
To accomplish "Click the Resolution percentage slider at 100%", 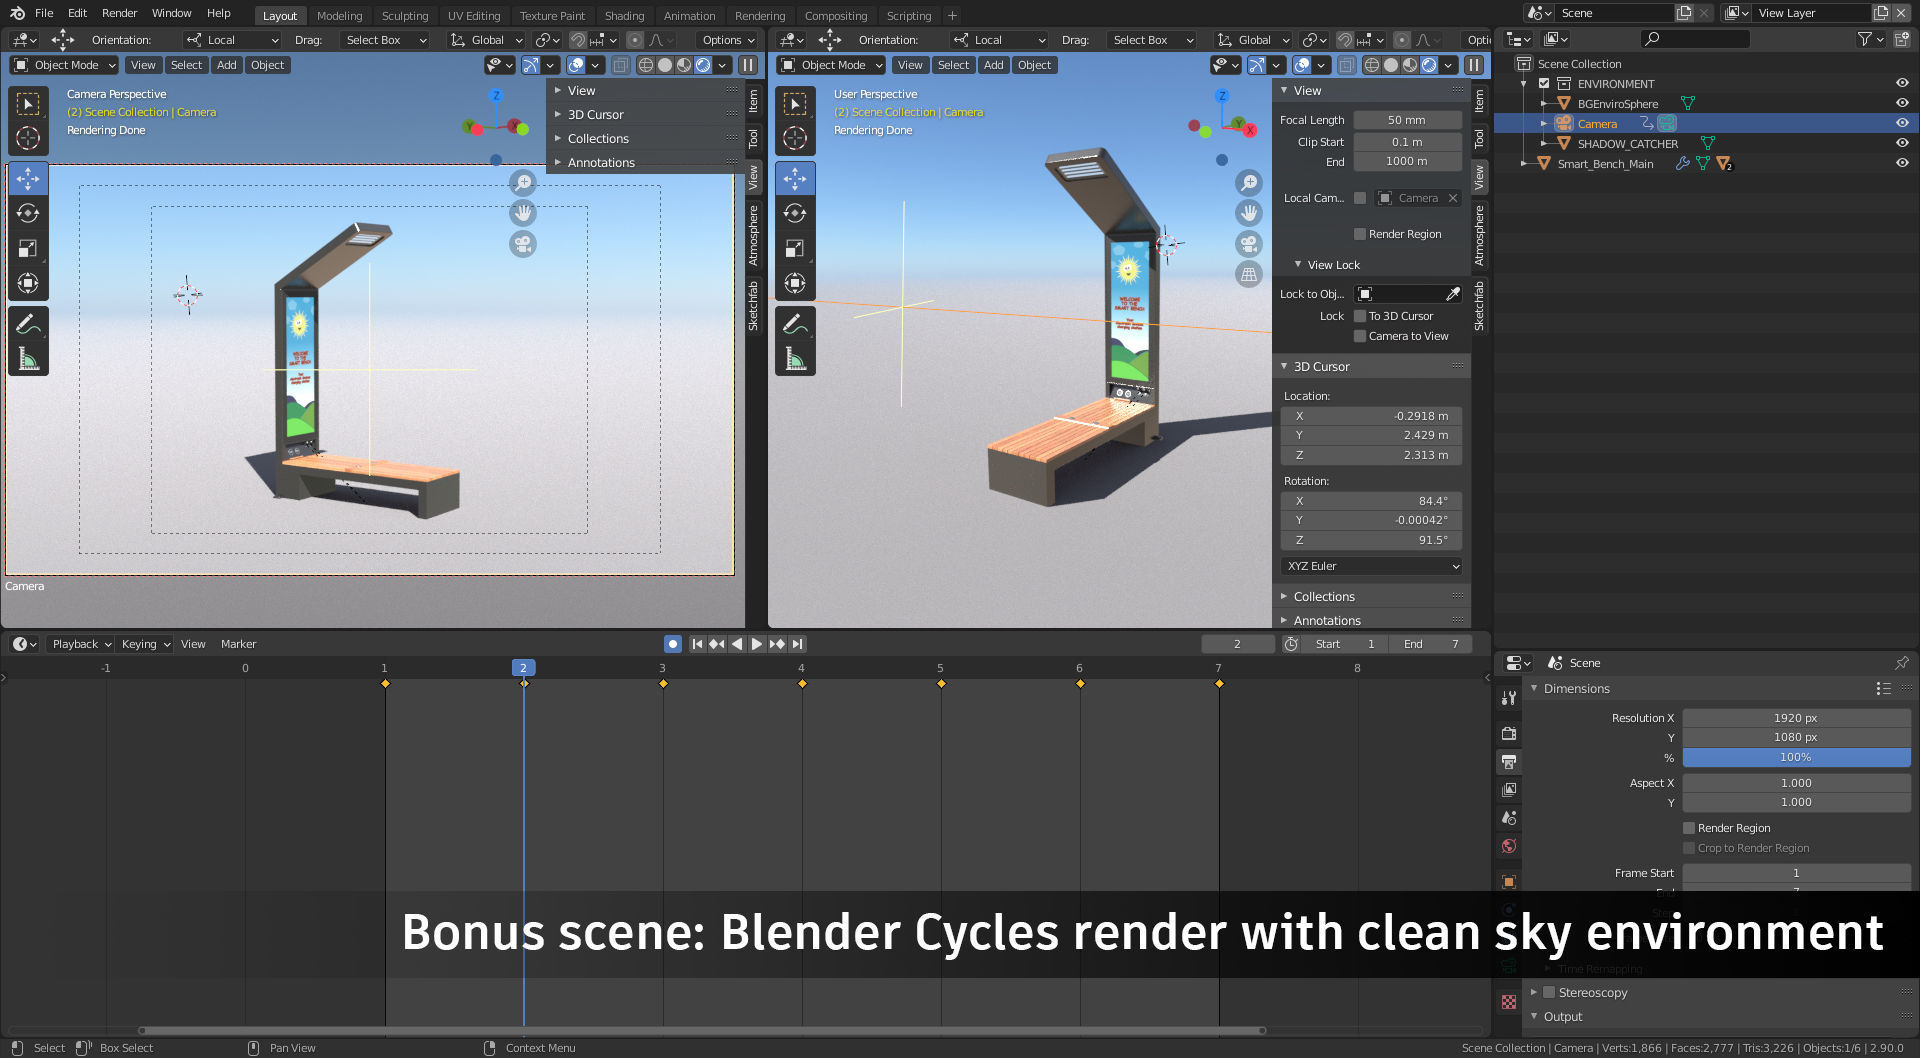I will click(1796, 758).
